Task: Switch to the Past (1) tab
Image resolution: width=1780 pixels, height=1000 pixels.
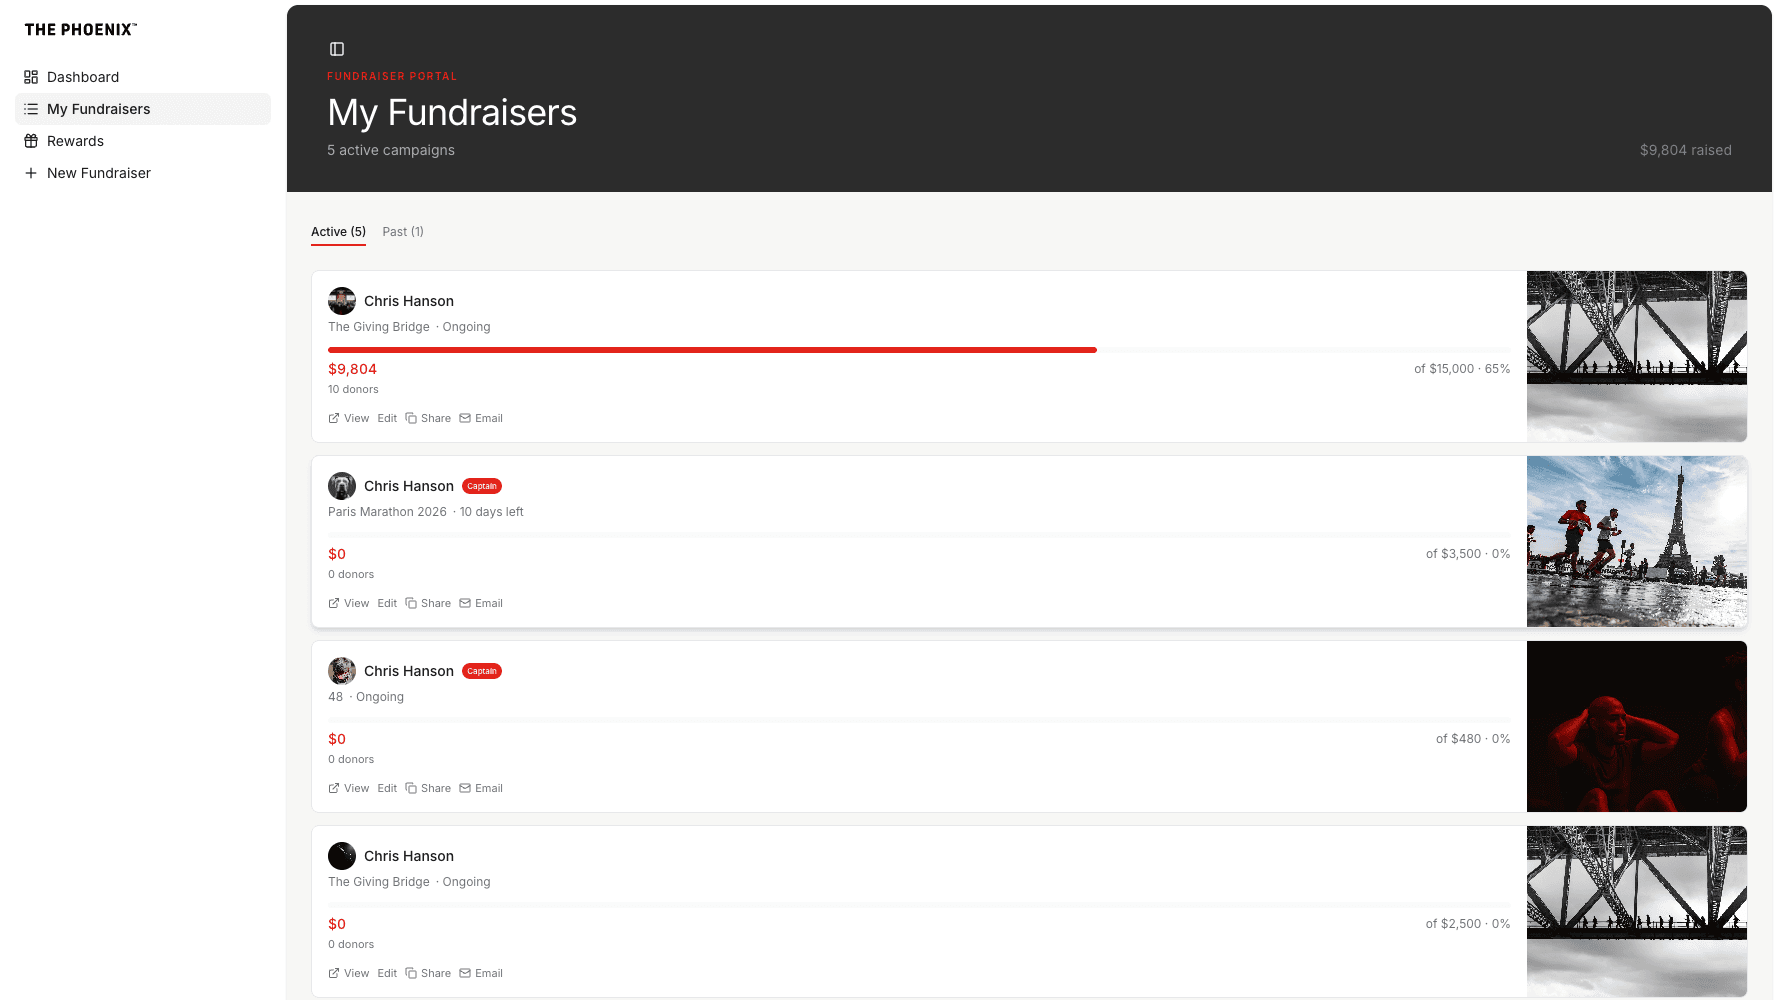Action: [x=403, y=232]
